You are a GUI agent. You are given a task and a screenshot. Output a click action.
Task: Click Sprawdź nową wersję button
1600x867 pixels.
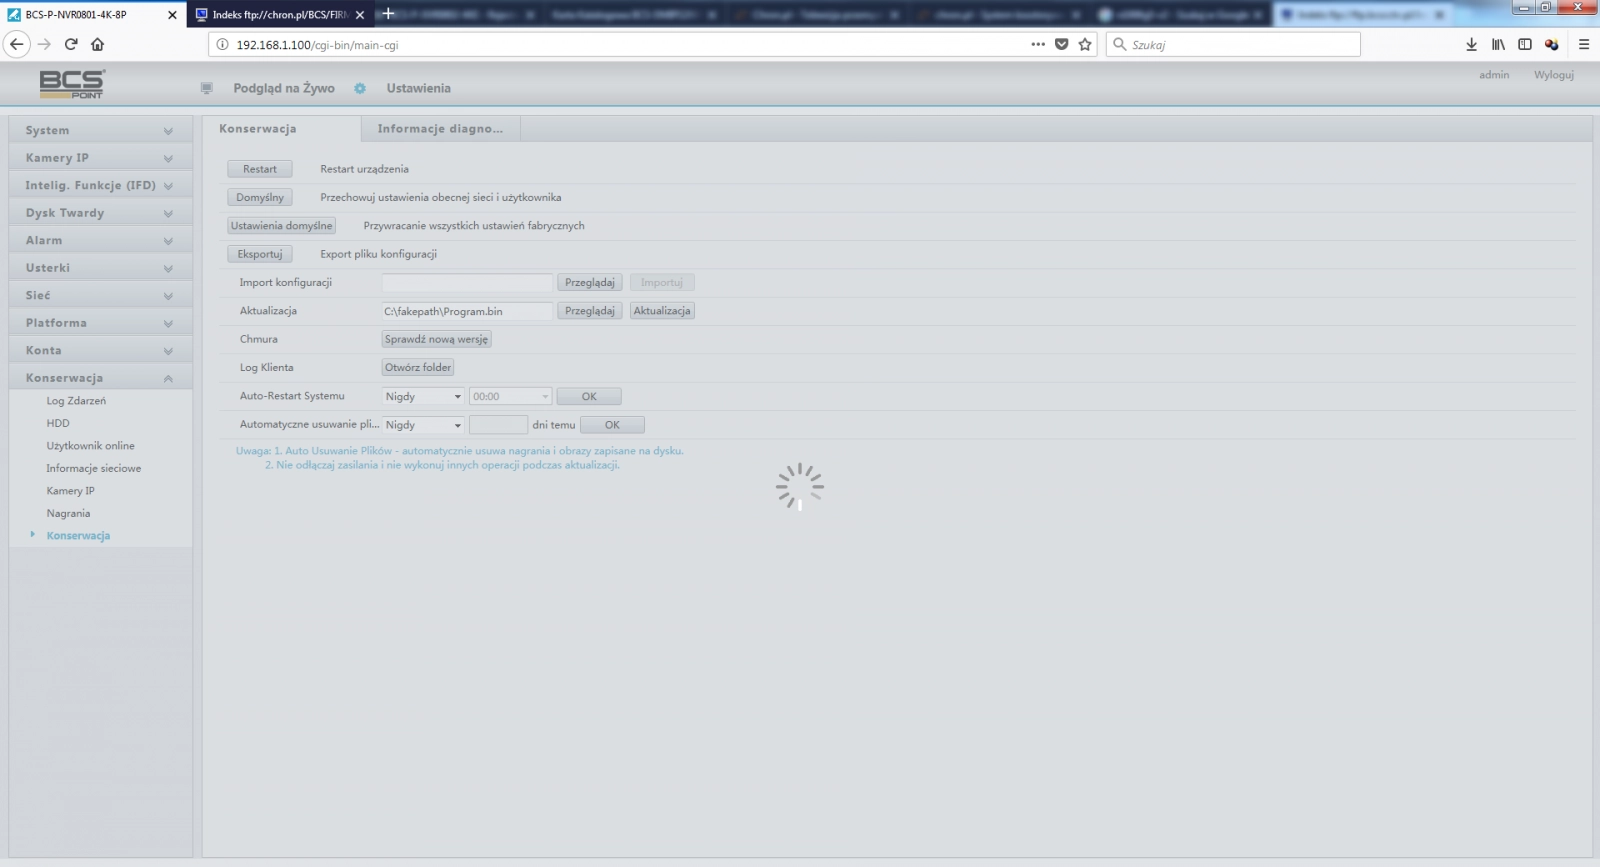coord(437,339)
